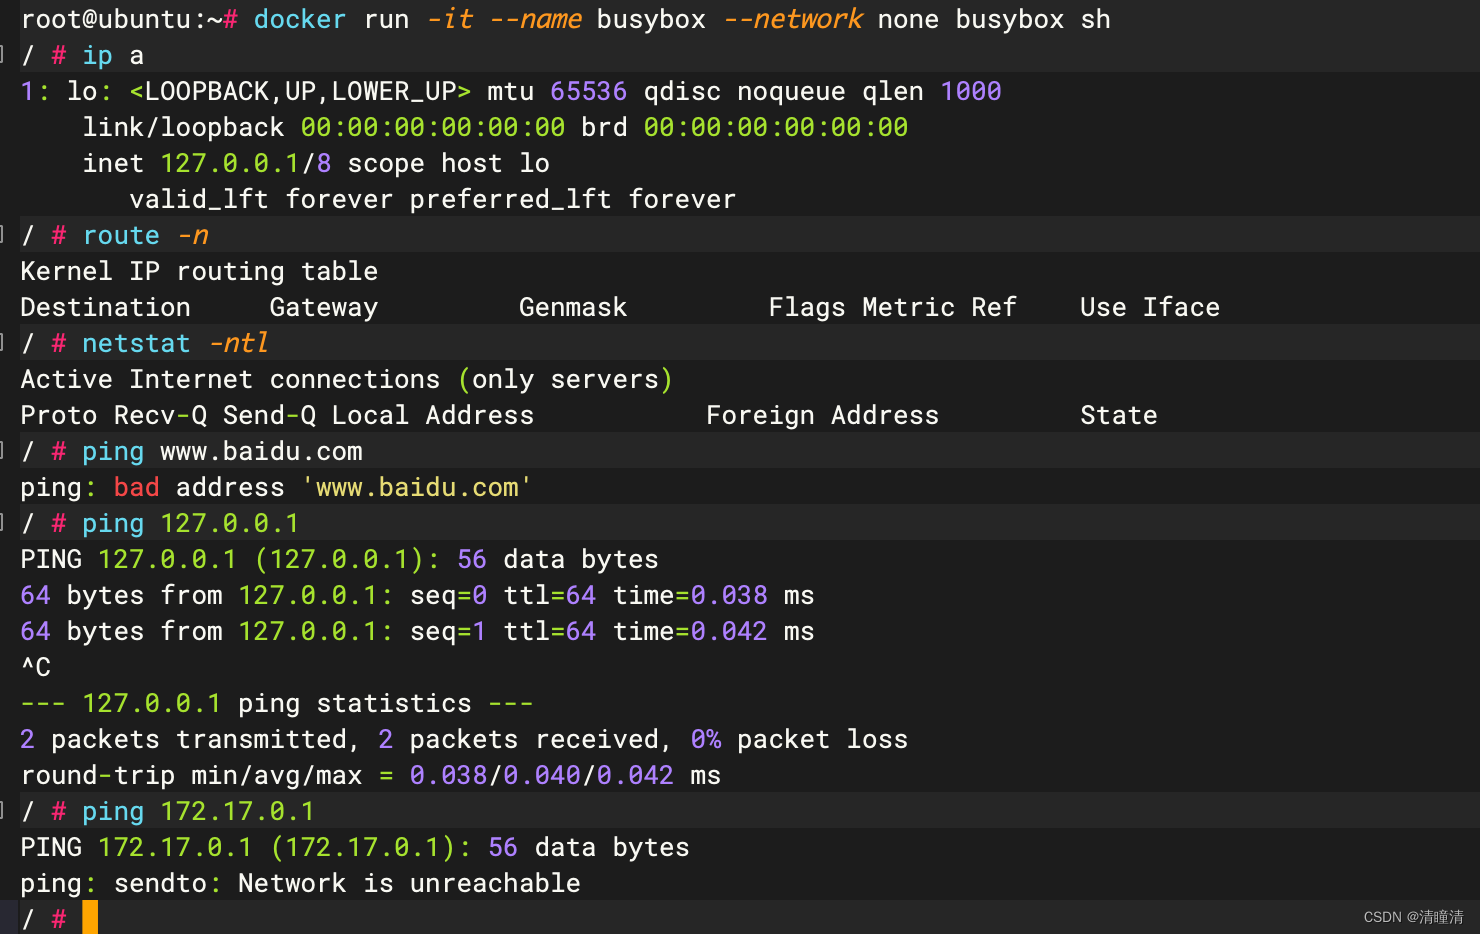Viewport: 1480px width, 934px height.
Task: Click the 'Kernel IP routing table' line
Action: pyautogui.click(x=199, y=271)
